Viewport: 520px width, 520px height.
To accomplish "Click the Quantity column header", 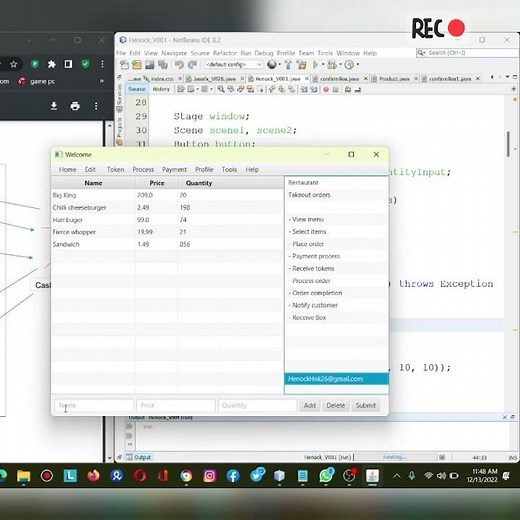I will click(x=199, y=183).
